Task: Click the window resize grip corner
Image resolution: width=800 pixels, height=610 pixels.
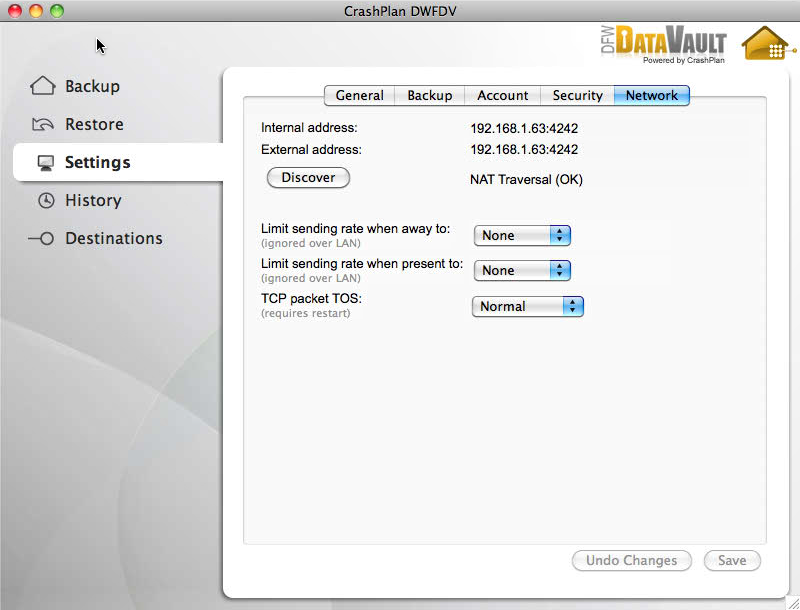Action: (x=793, y=603)
